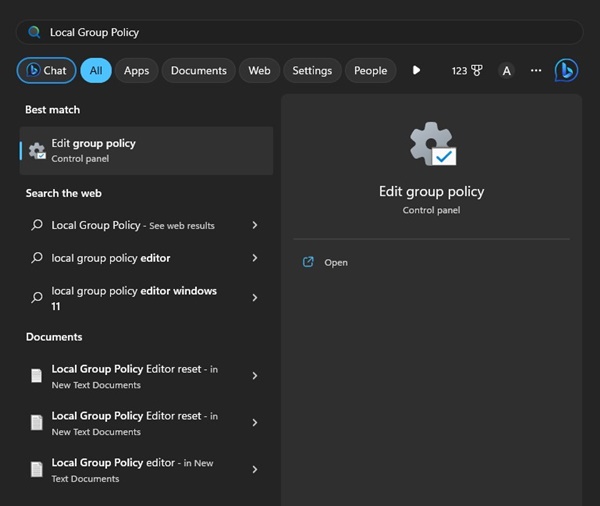
Task: Click the Search the web heading
Action: pyautogui.click(x=64, y=193)
